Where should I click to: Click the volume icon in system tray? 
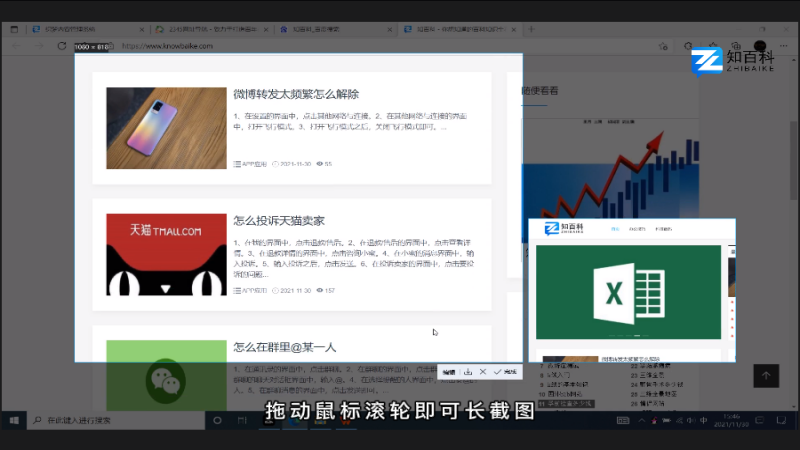(691, 420)
